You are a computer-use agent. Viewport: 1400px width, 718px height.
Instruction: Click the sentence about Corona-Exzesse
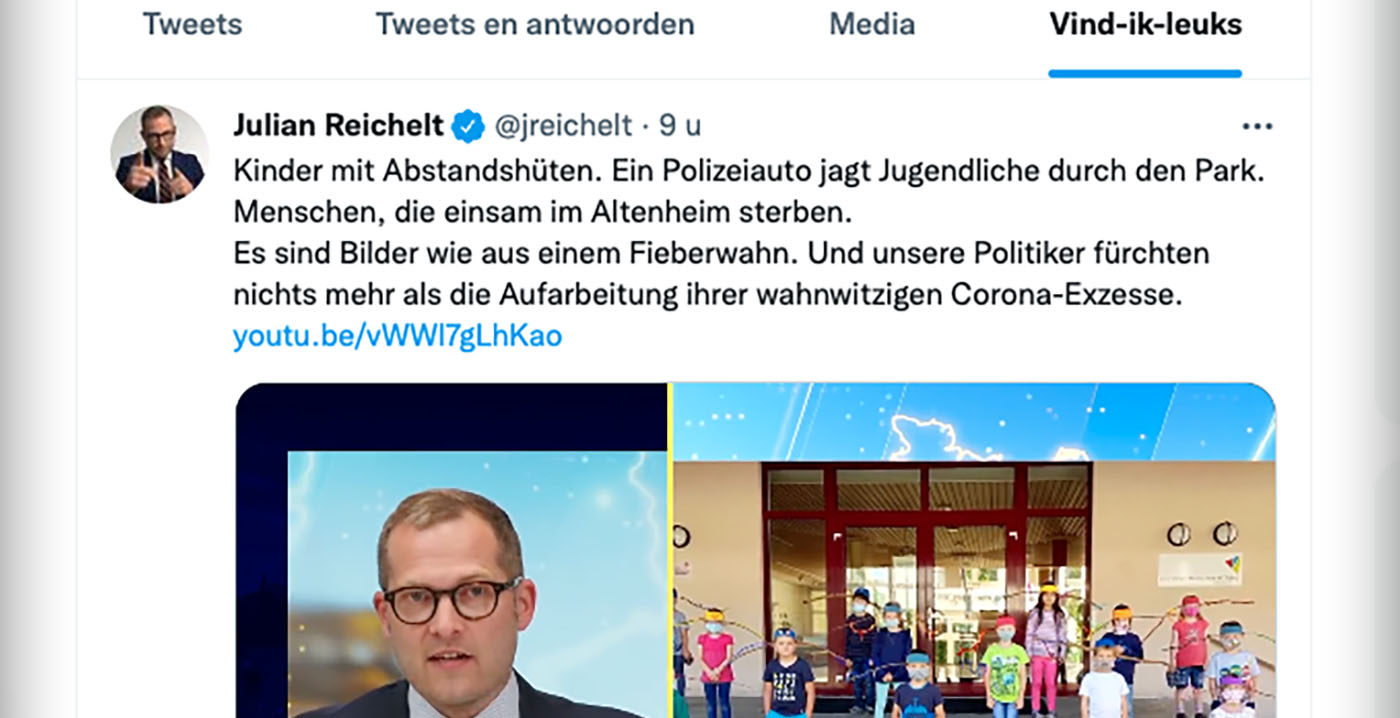pos(708,295)
